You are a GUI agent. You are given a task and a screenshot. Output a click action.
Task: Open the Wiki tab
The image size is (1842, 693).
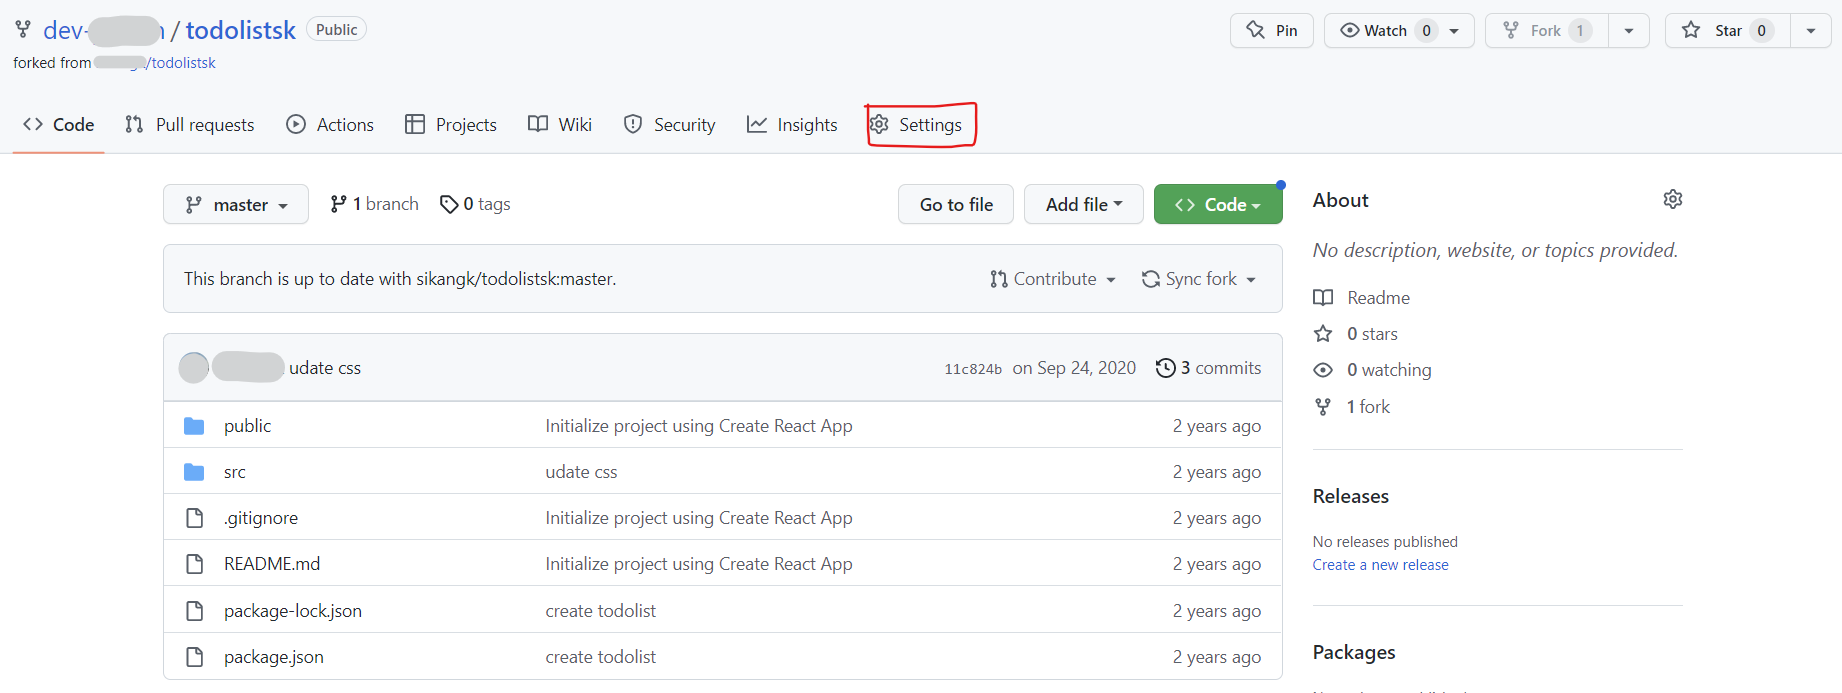click(x=560, y=125)
